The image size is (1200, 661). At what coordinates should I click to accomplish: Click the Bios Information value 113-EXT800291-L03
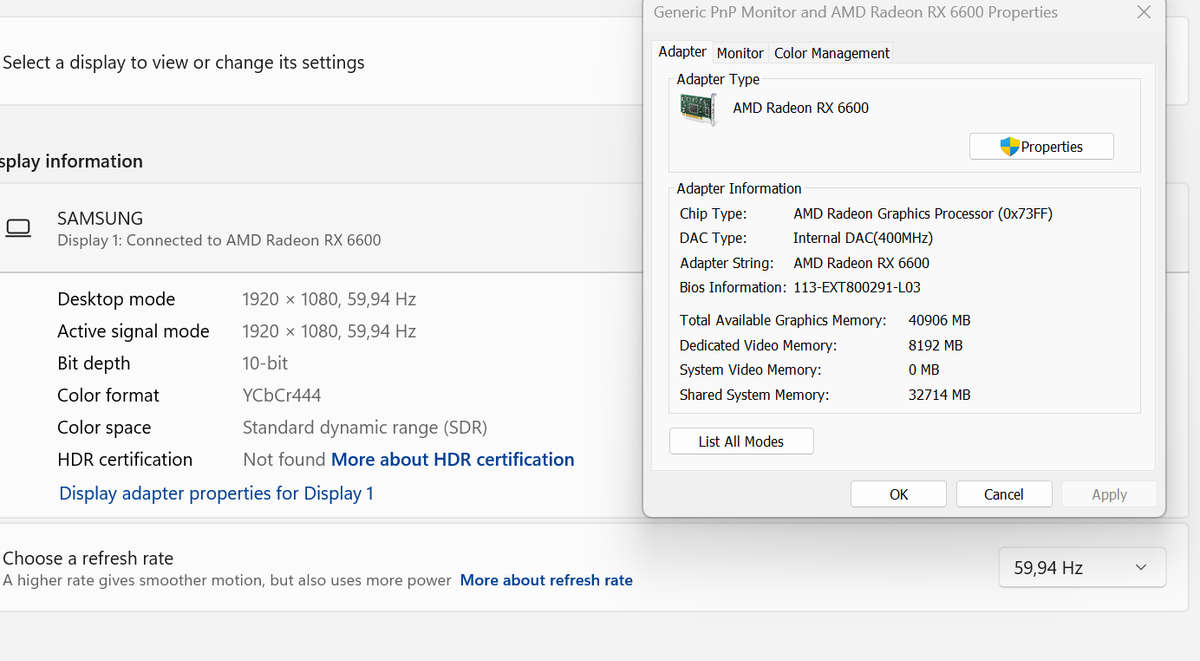tap(857, 288)
